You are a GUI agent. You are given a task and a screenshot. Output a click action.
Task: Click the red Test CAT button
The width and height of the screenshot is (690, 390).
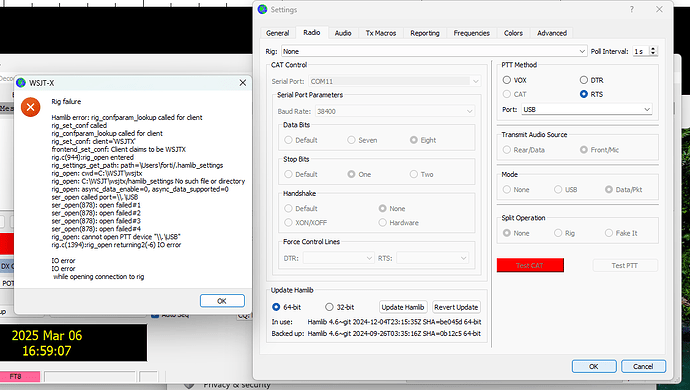[x=530, y=265]
